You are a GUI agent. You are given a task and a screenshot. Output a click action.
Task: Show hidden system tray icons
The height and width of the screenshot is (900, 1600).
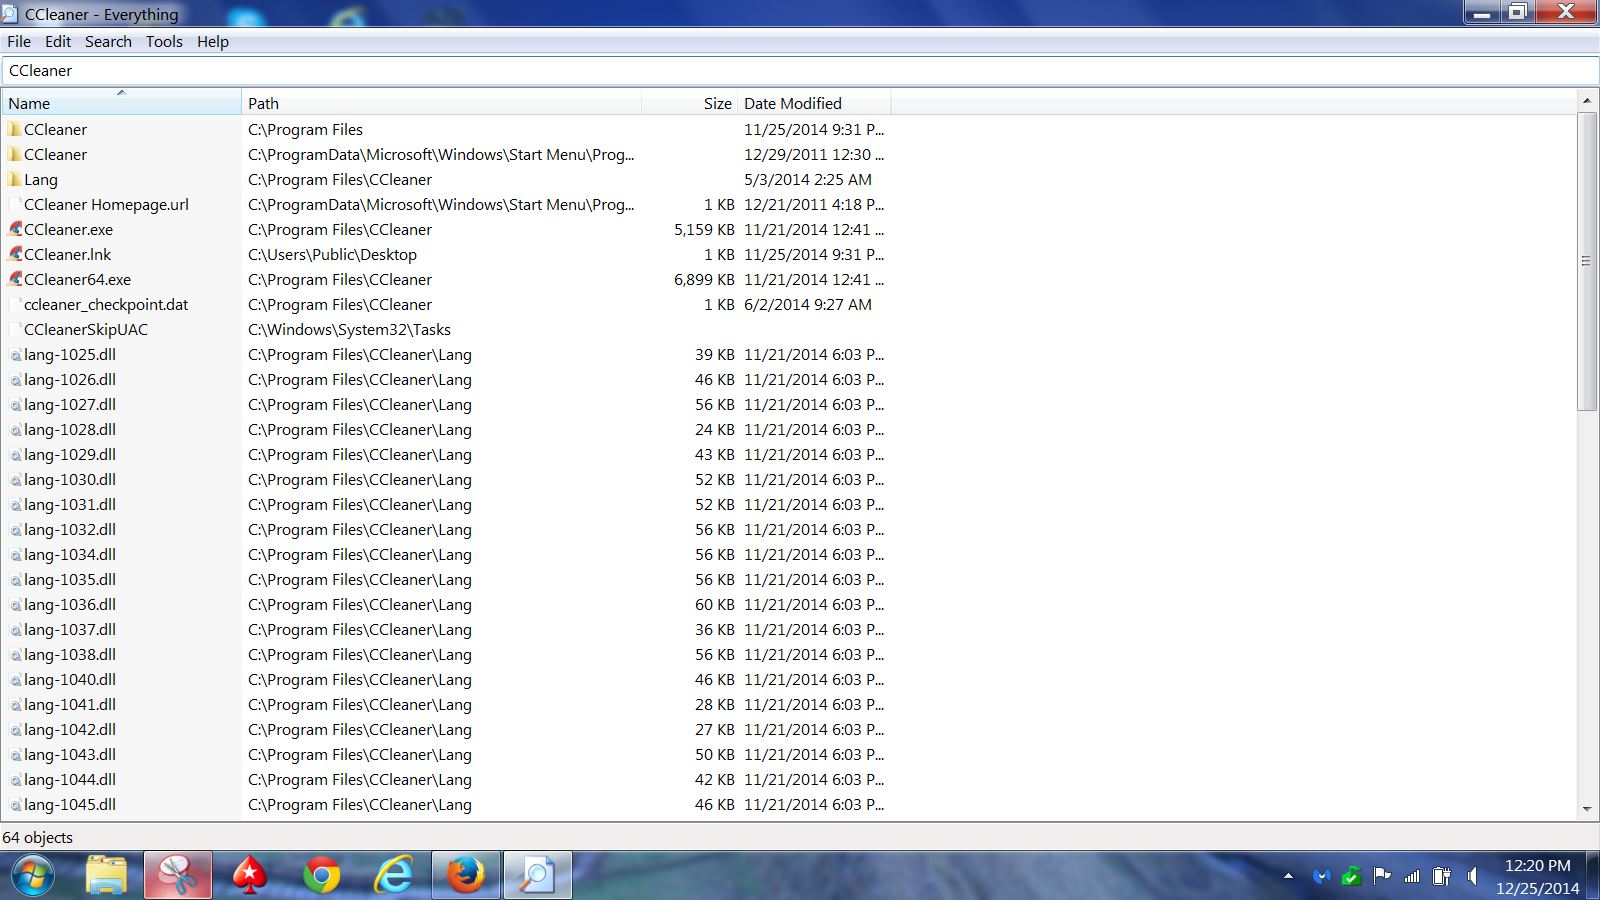pyautogui.click(x=1288, y=876)
